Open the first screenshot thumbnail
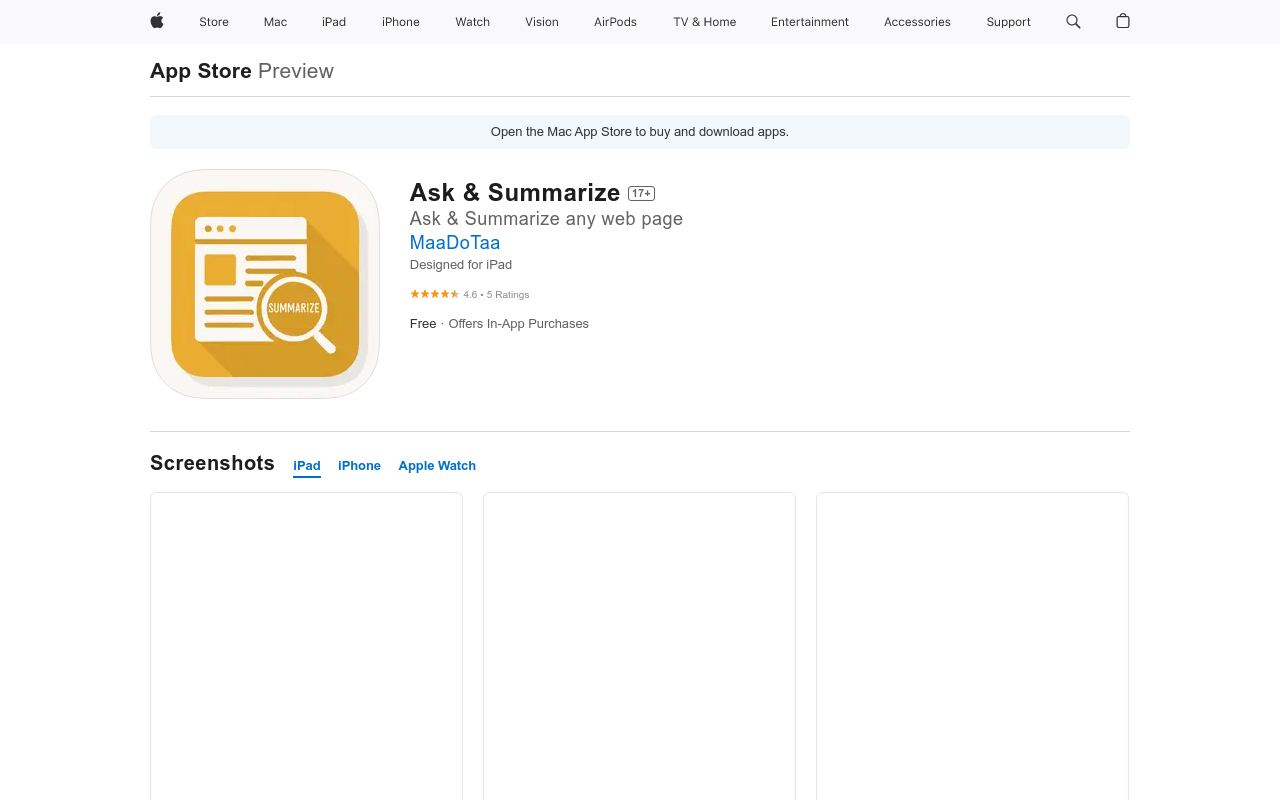 [x=306, y=646]
